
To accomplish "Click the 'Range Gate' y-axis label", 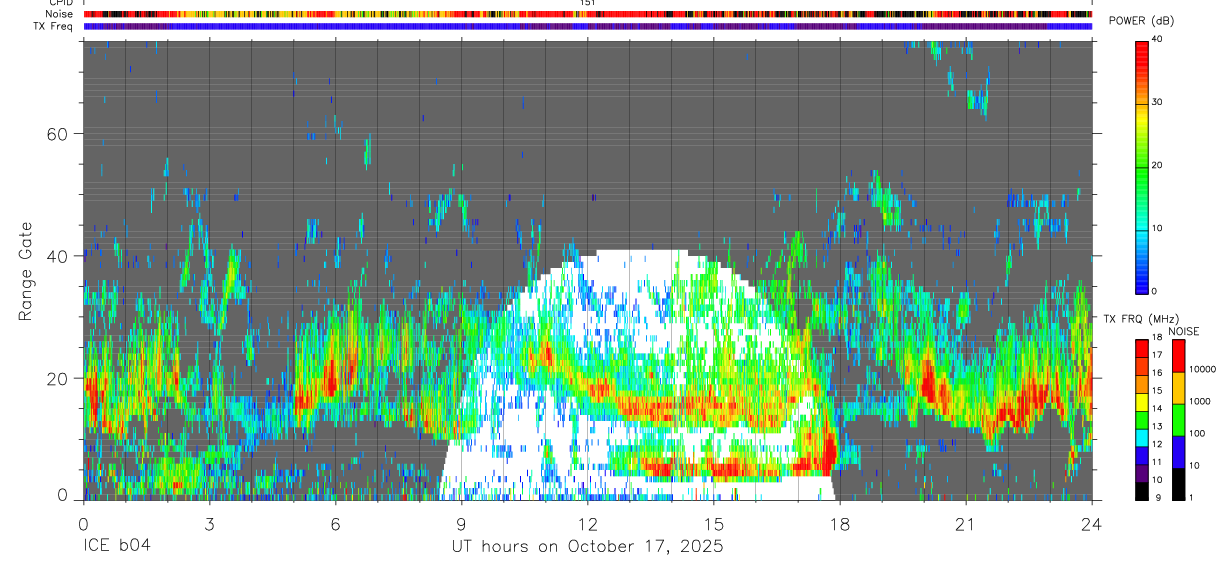I will point(25,272).
